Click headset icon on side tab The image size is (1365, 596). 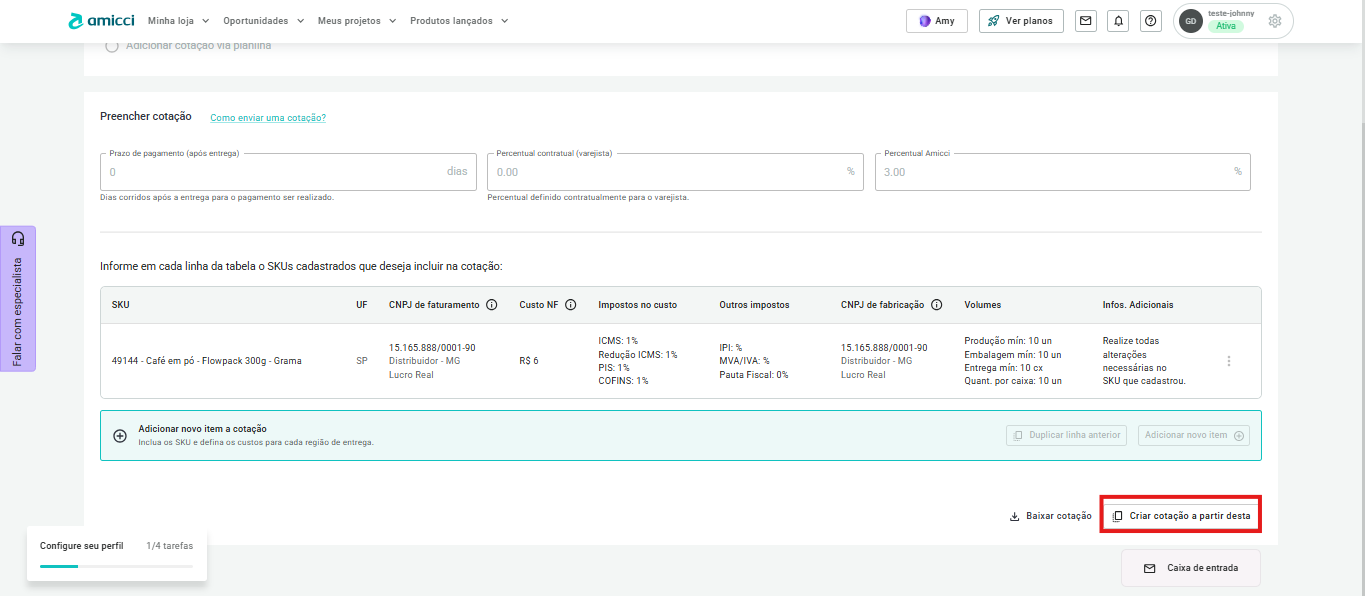pyautogui.click(x=18, y=239)
